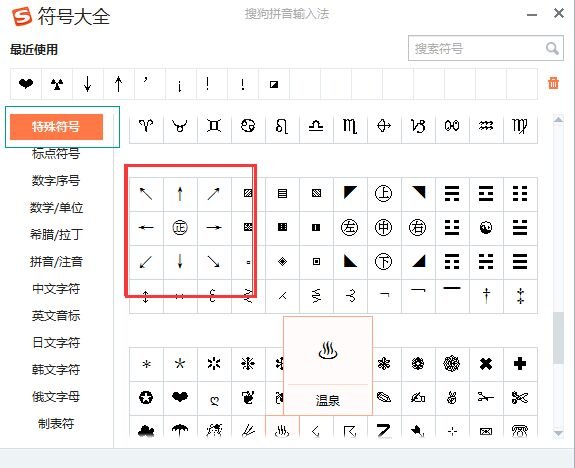Image resolution: width=575 pixels, height=468 pixels.
Task: Open the 数字序号 category
Action: [56, 180]
